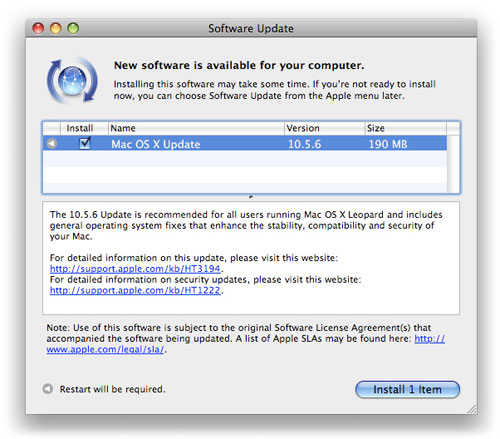Close the Software Update window
The height and width of the screenshot is (439, 500).
tap(38, 28)
